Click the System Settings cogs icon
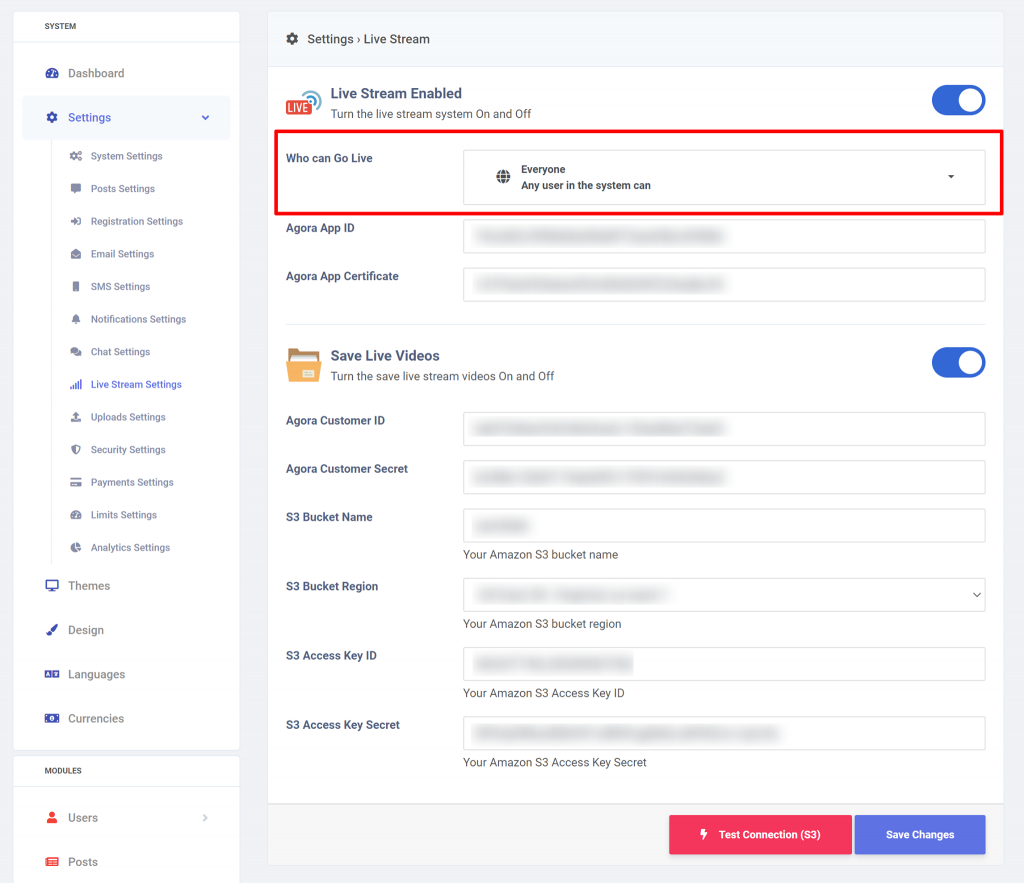Viewport: 1024px width, 883px height. (76, 156)
